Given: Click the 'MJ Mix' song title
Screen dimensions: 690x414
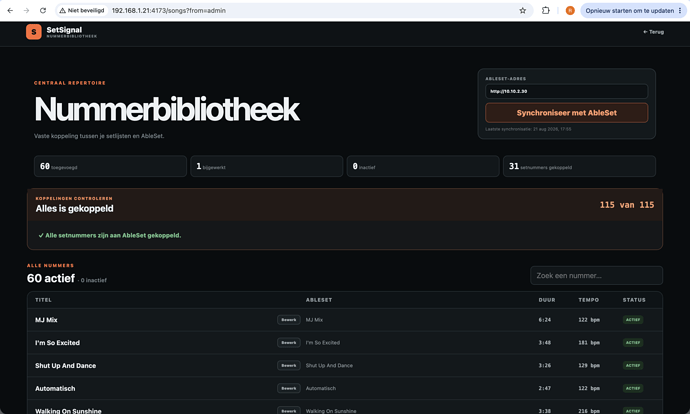Looking at the screenshot, I should coord(46,320).
